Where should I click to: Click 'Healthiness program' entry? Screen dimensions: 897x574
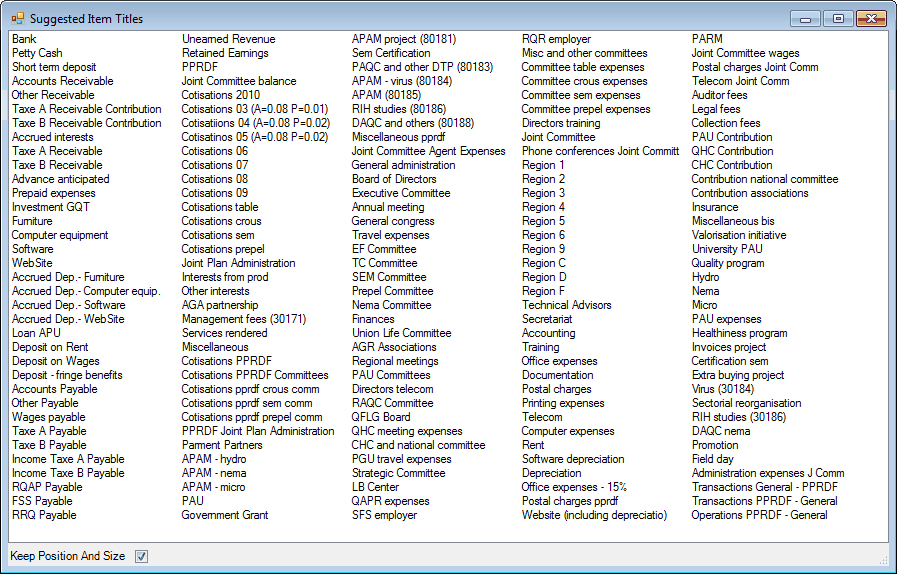[740, 332]
